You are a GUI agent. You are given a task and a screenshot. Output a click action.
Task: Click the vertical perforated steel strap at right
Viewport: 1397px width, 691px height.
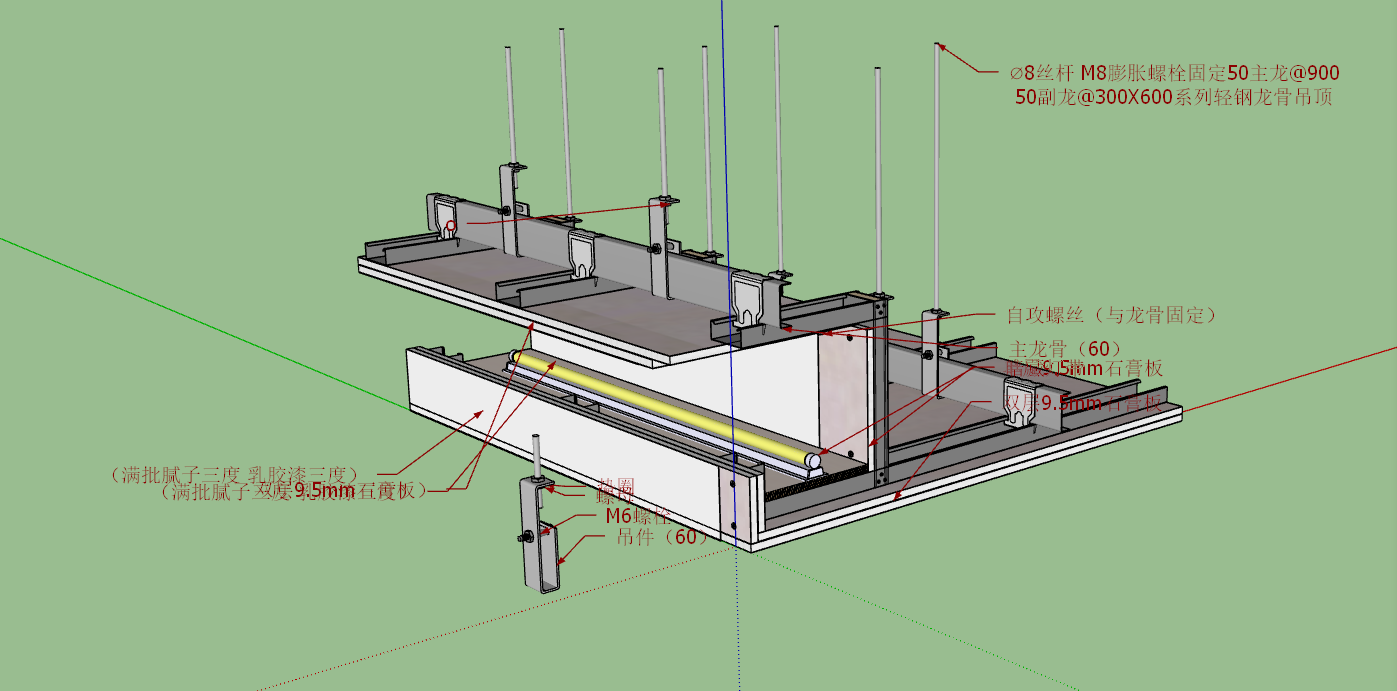[x=880, y=390]
